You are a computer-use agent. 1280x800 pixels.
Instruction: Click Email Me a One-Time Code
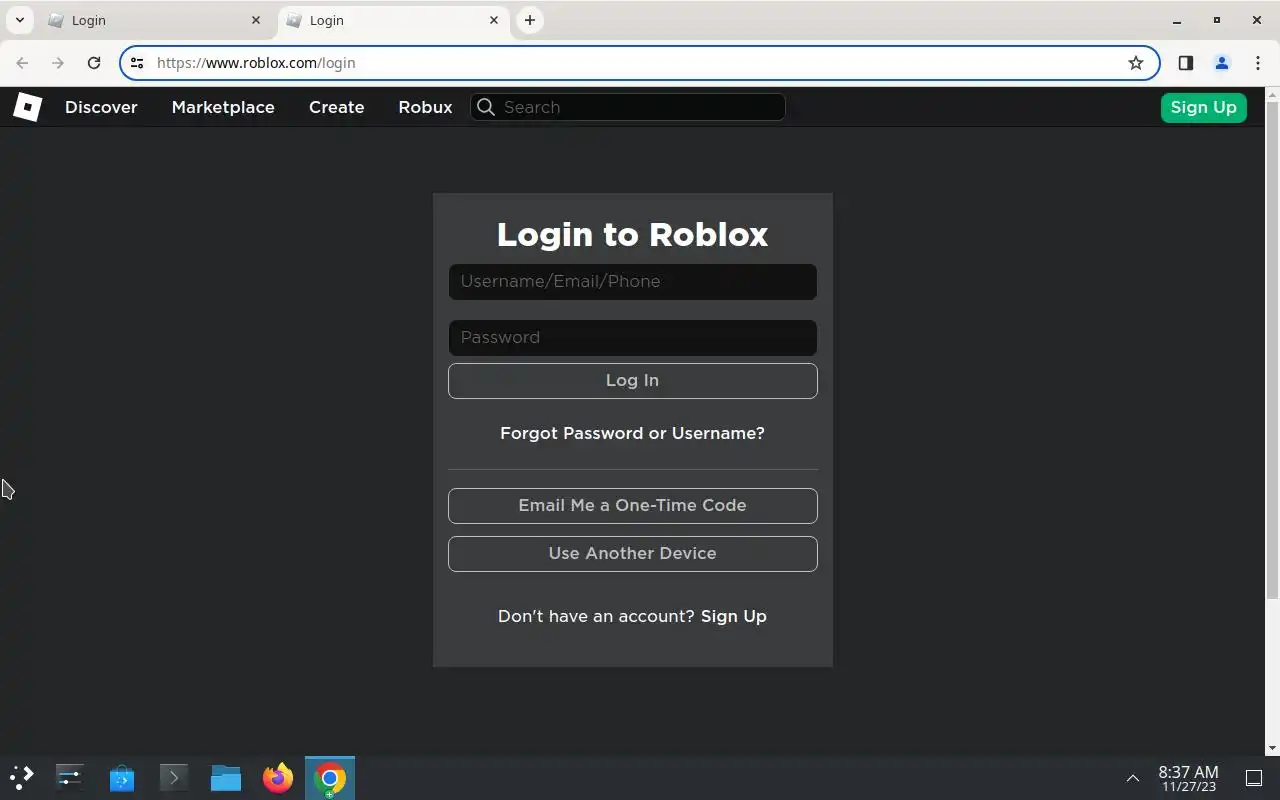pyautogui.click(x=632, y=506)
